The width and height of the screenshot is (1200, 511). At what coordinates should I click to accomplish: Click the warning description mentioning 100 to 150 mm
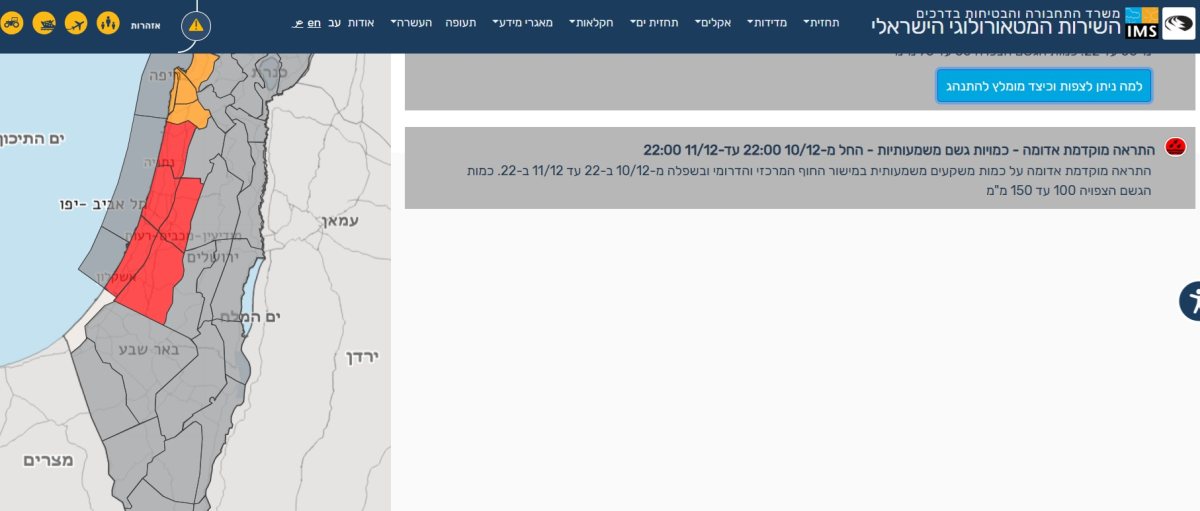coord(809,180)
